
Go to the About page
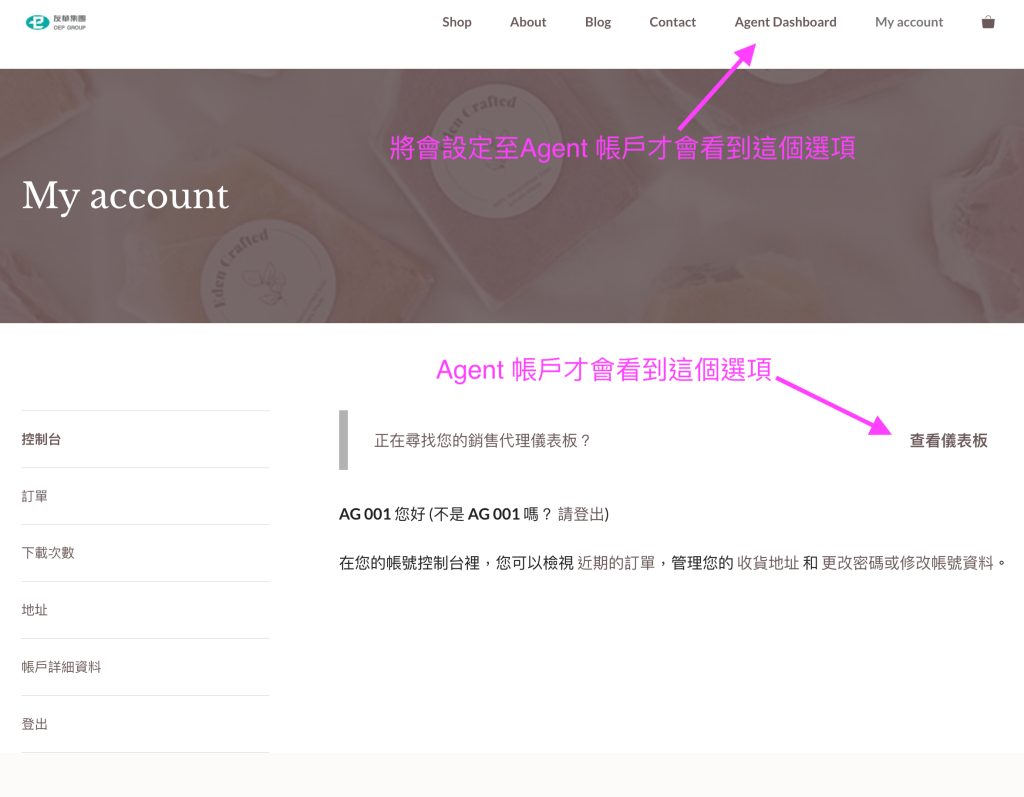coord(528,22)
